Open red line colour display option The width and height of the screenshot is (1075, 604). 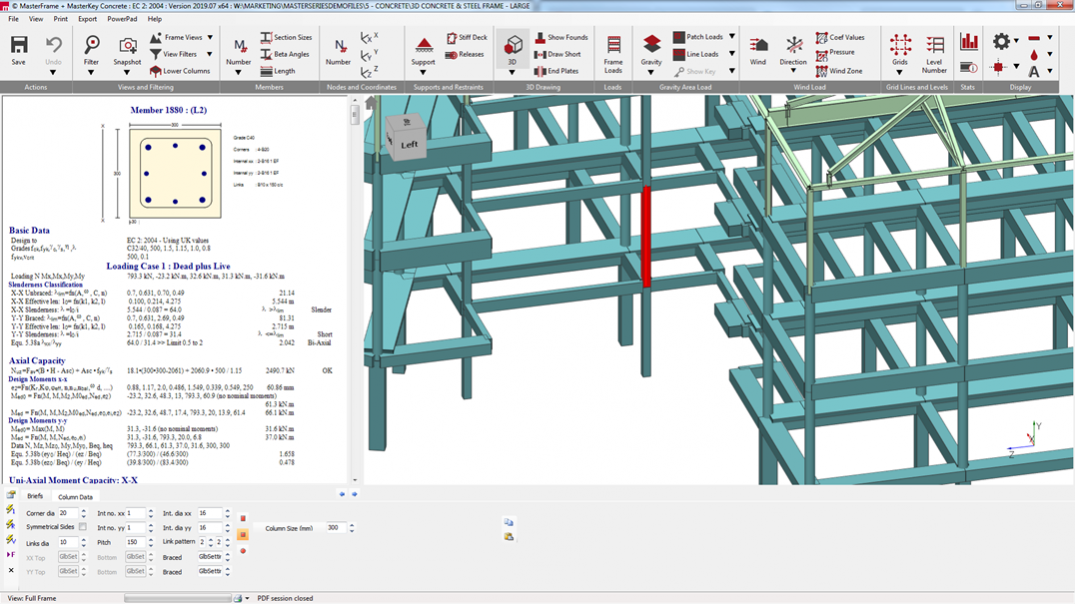[1034, 38]
